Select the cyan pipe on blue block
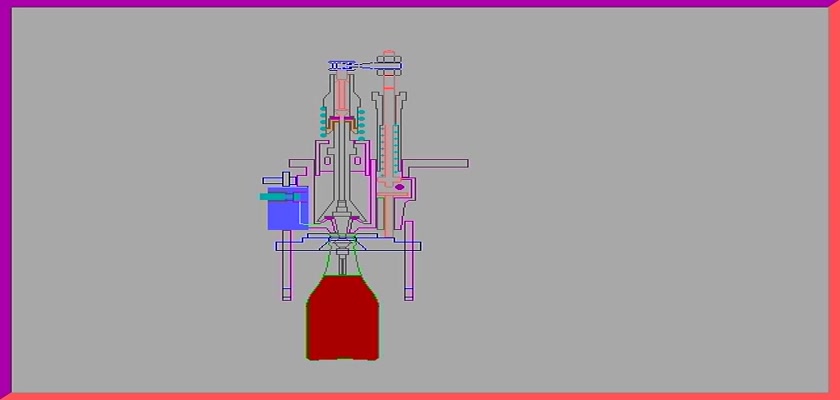 click(x=280, y=197)
